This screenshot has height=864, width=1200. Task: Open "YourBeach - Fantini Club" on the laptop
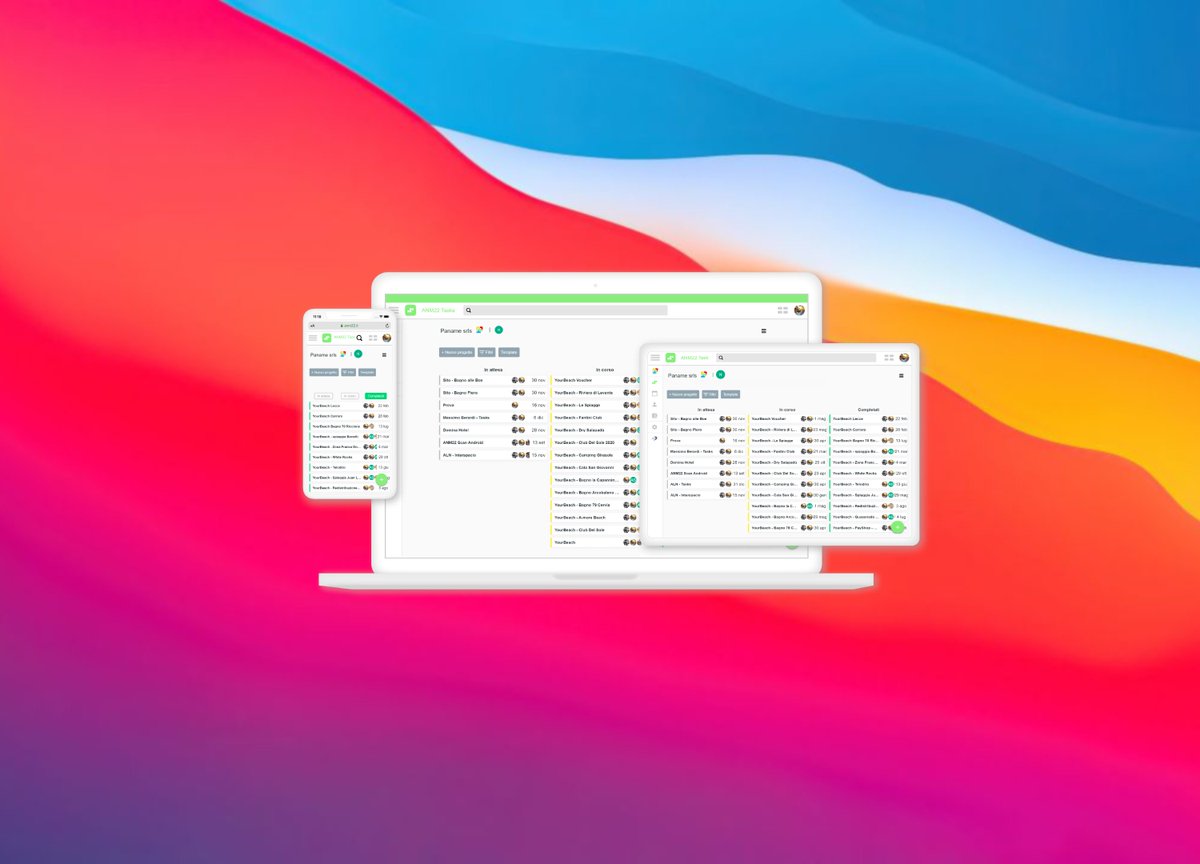[595, 417]
